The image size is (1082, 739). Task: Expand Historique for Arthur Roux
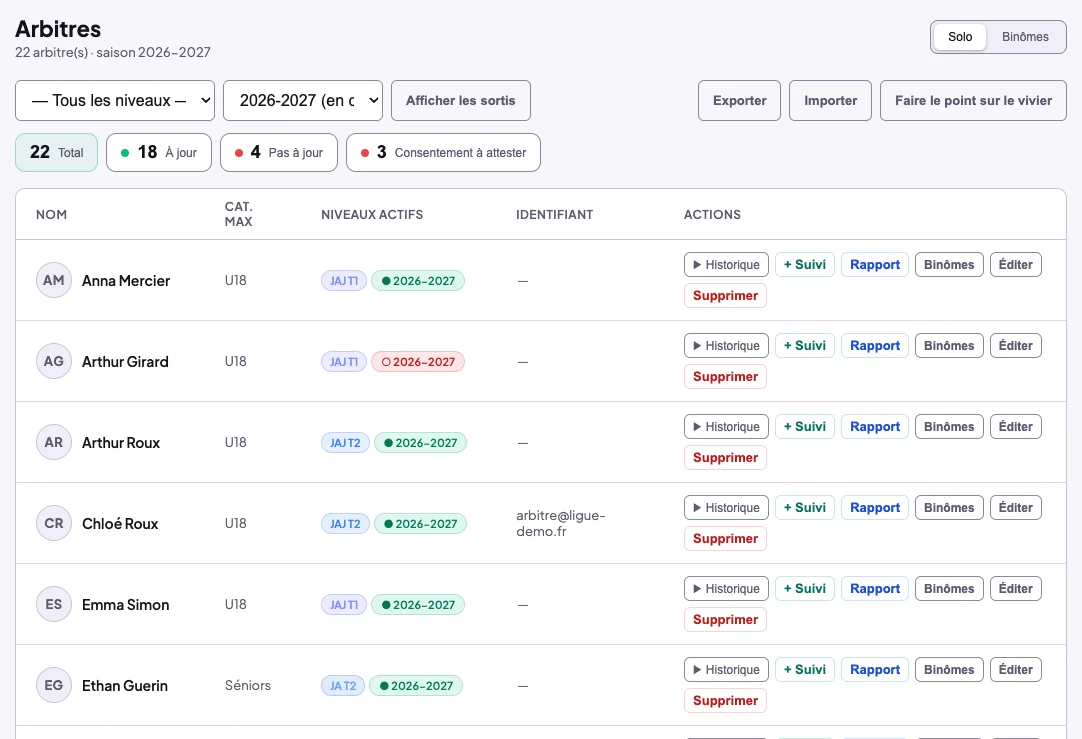[x=726, y=426]
